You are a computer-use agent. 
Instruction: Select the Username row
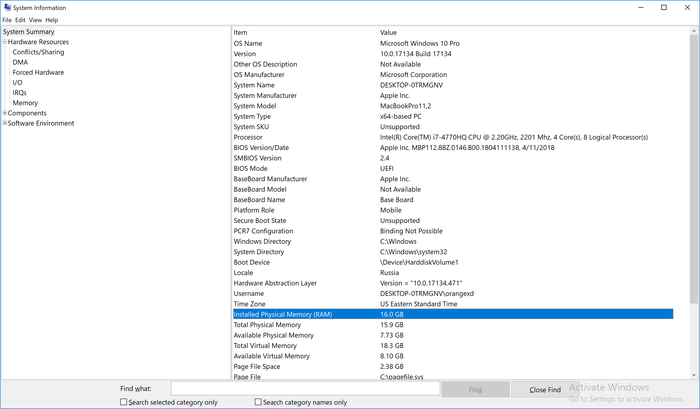[453, 293]
